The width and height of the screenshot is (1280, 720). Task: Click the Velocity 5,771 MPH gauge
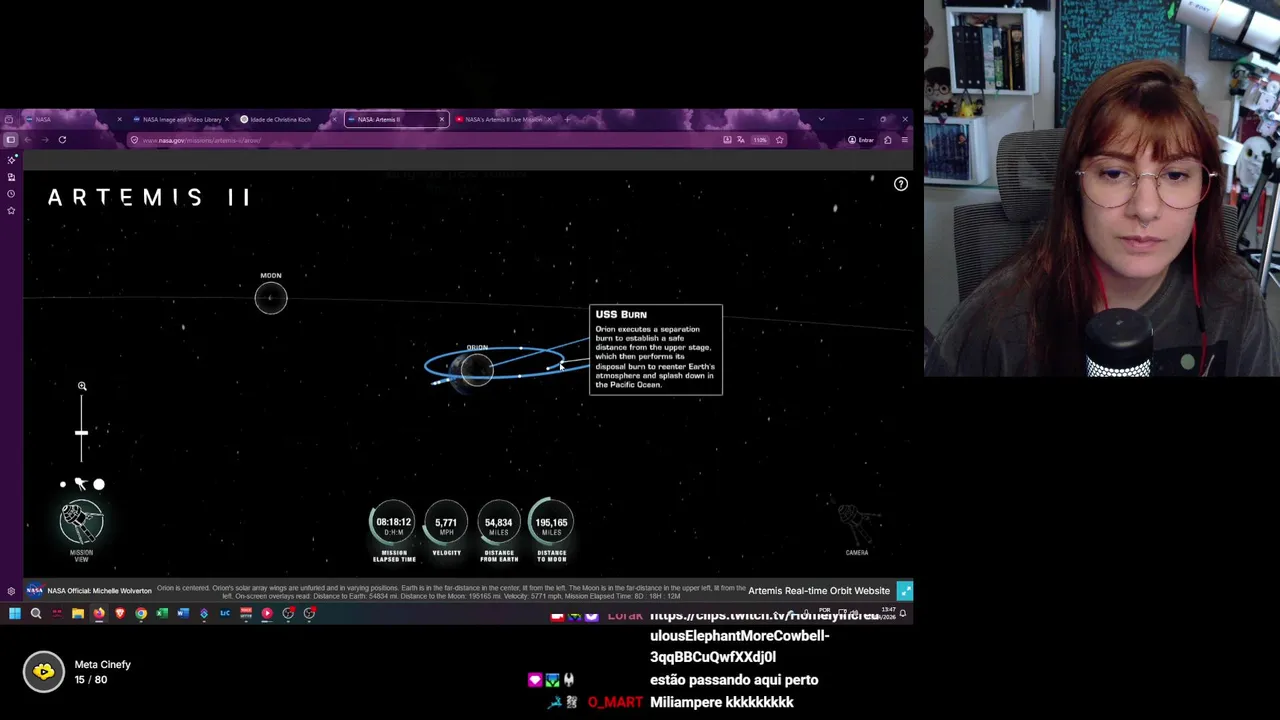click(446, 523)
